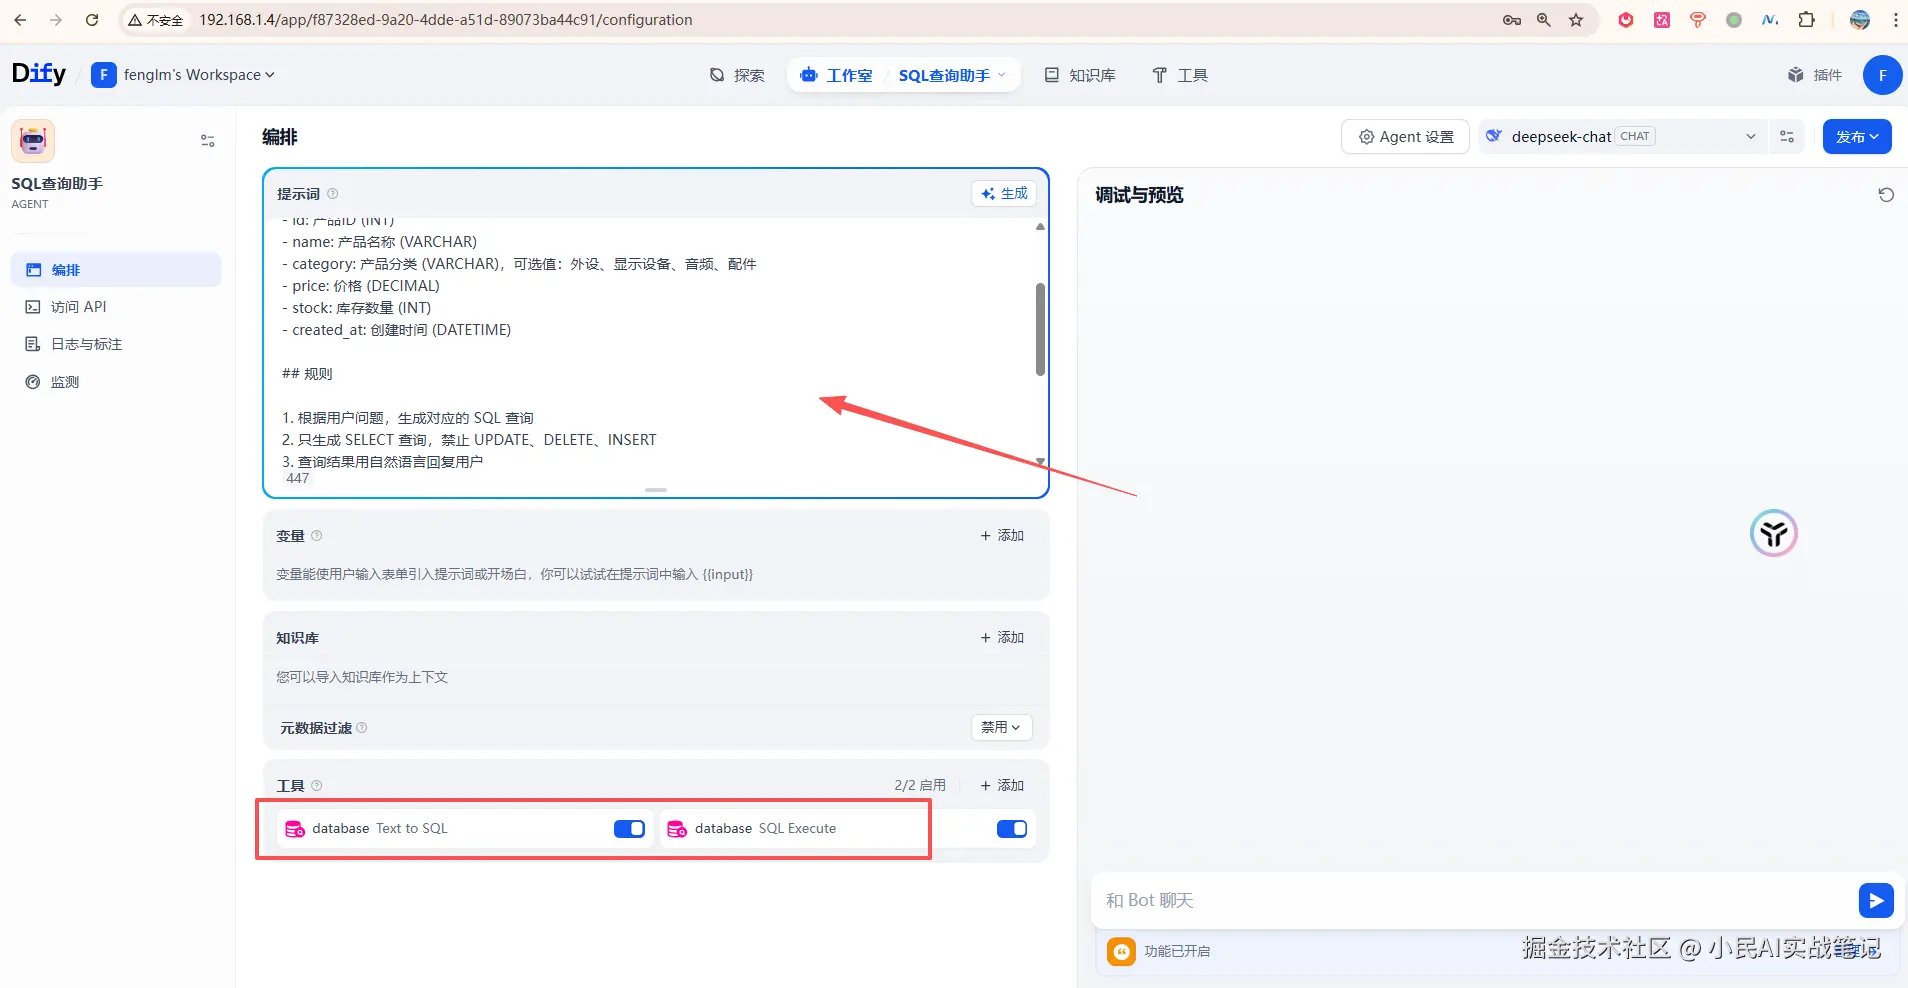Reload the current page
1908x988 pixels.
point(92,20)
